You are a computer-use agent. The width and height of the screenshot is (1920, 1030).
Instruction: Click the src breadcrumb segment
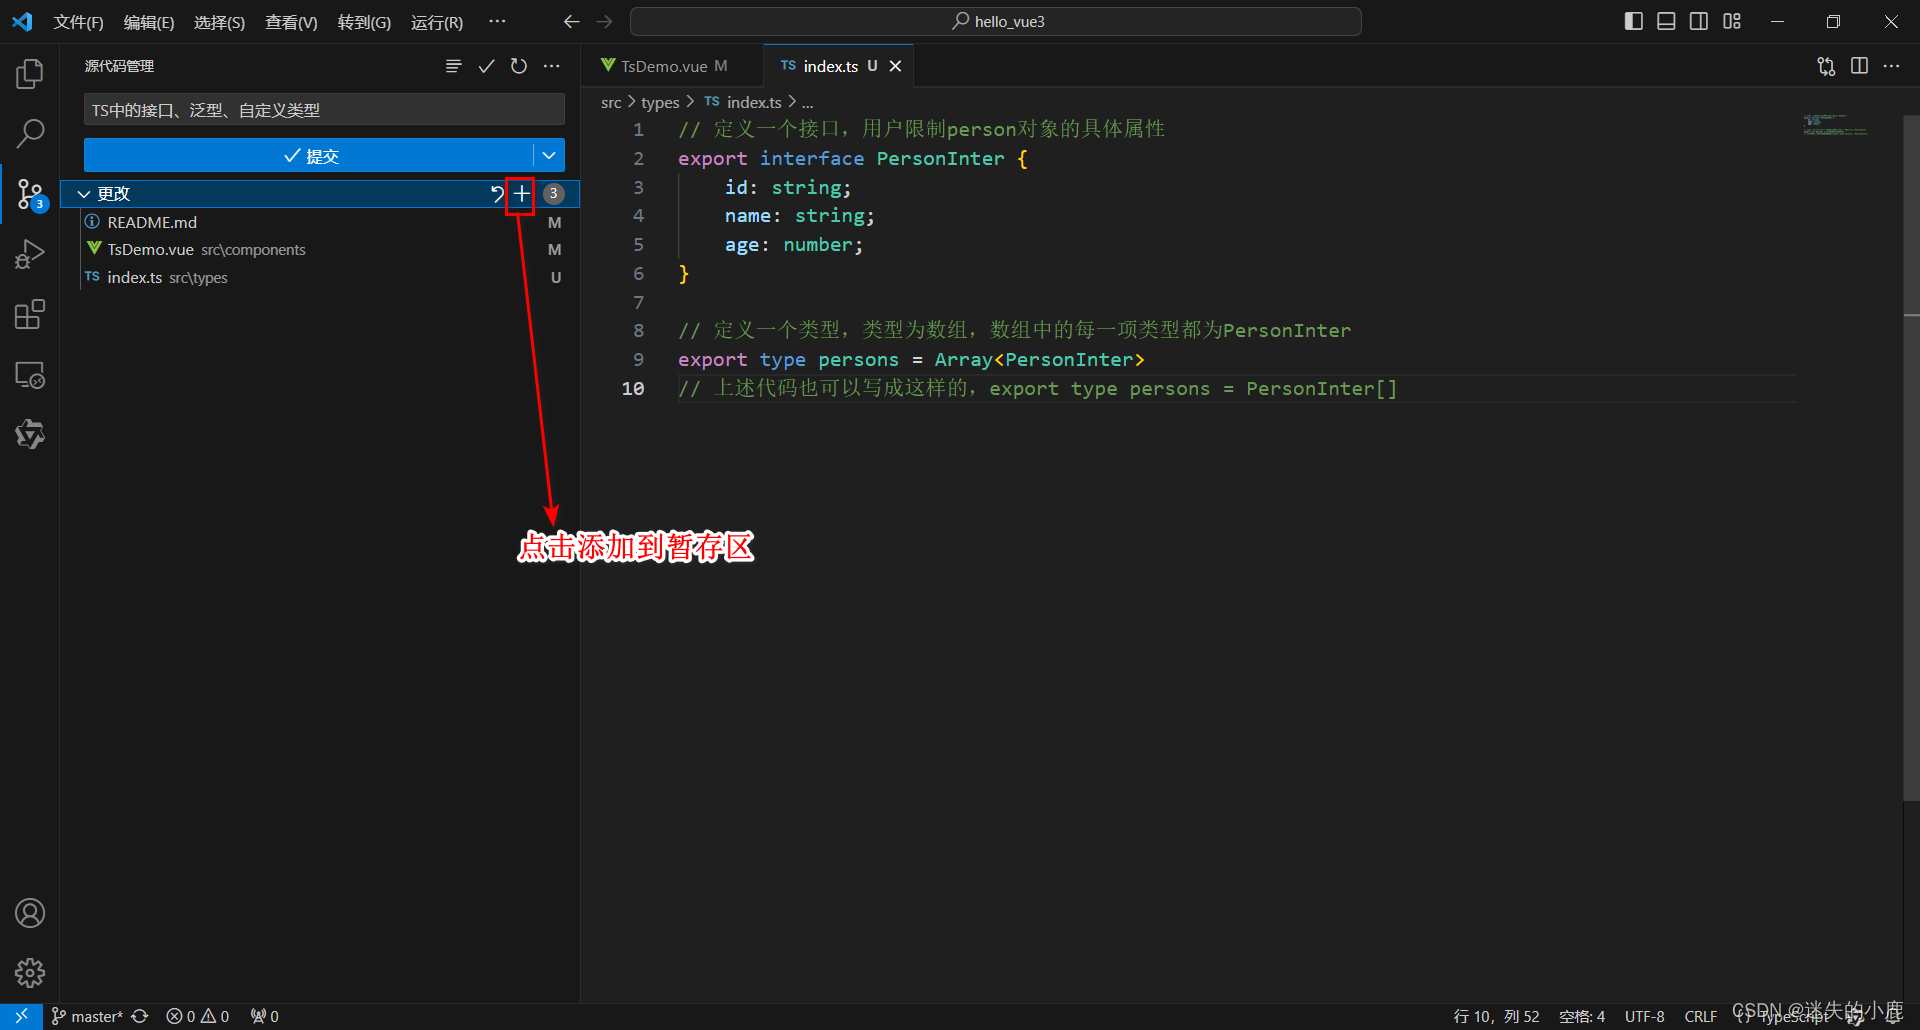pos(611,102)
